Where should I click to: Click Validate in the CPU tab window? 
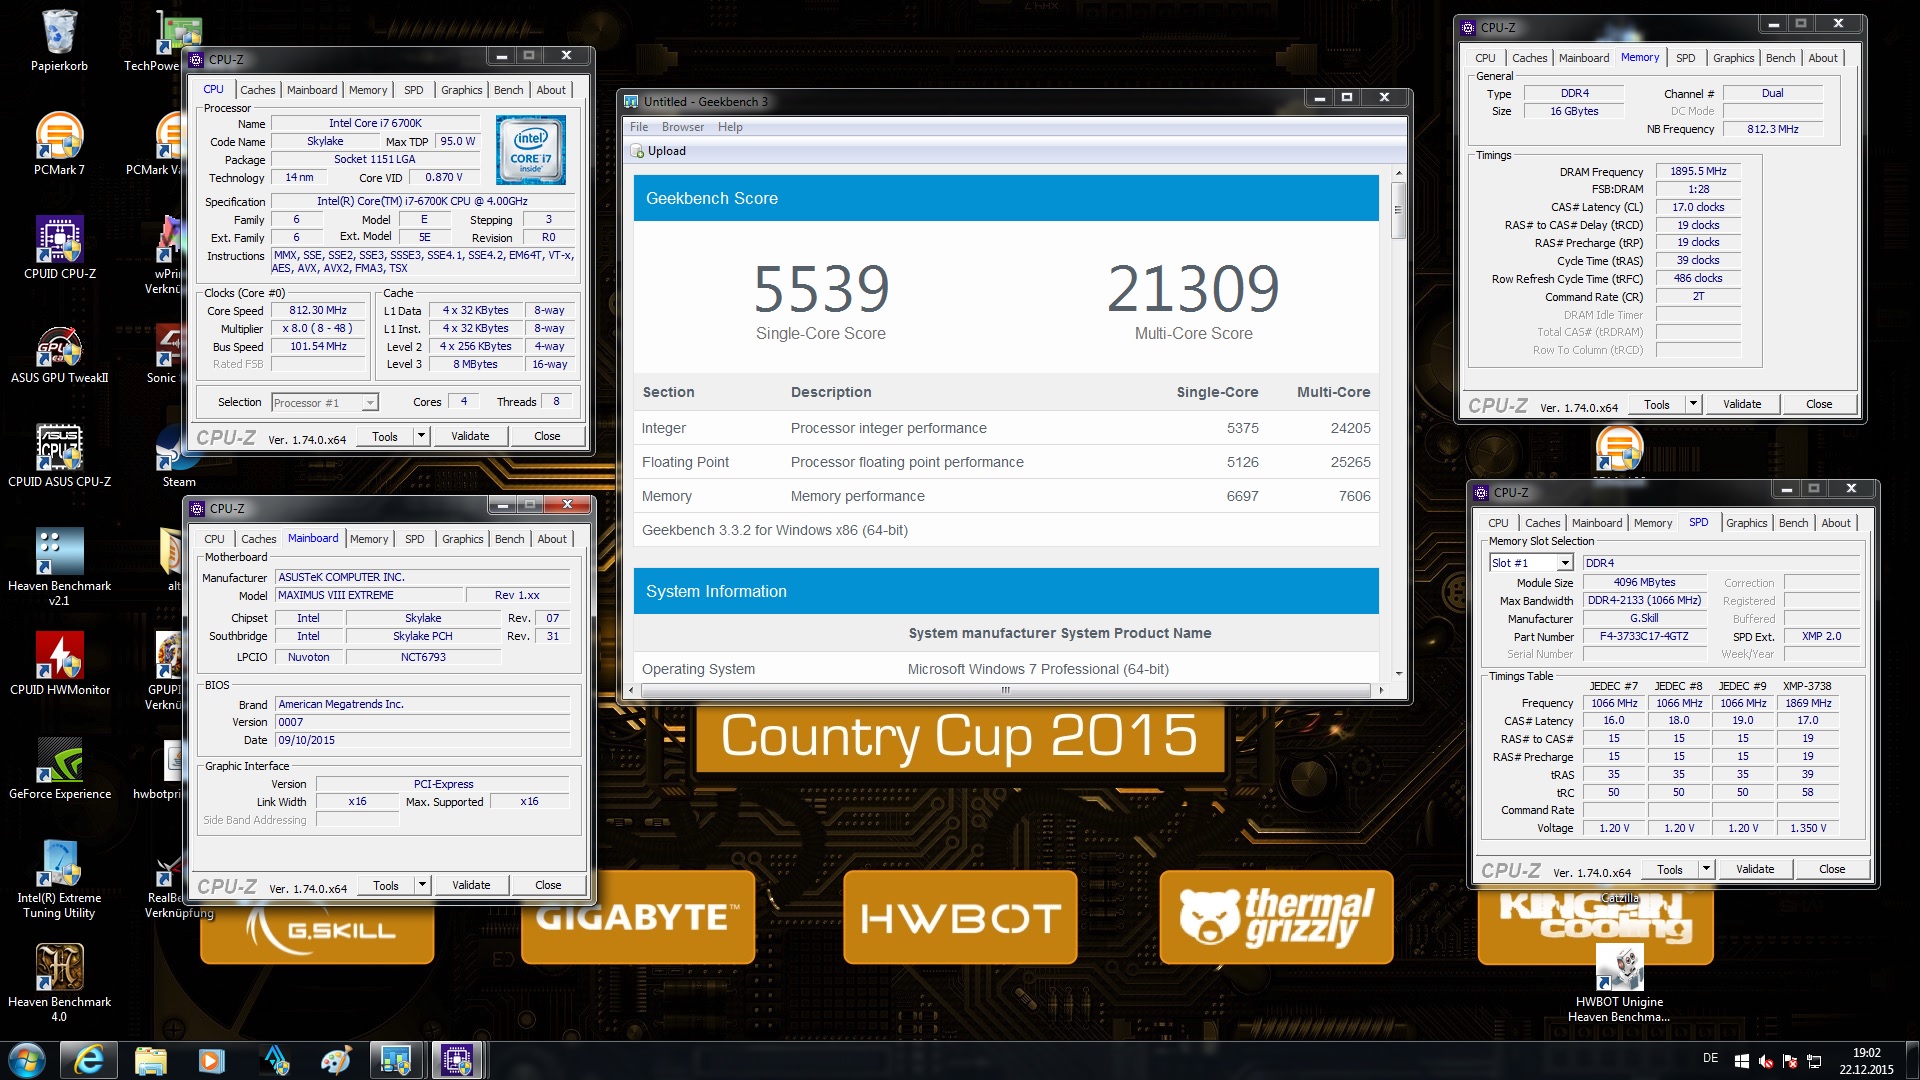click(x=470, y=436)
